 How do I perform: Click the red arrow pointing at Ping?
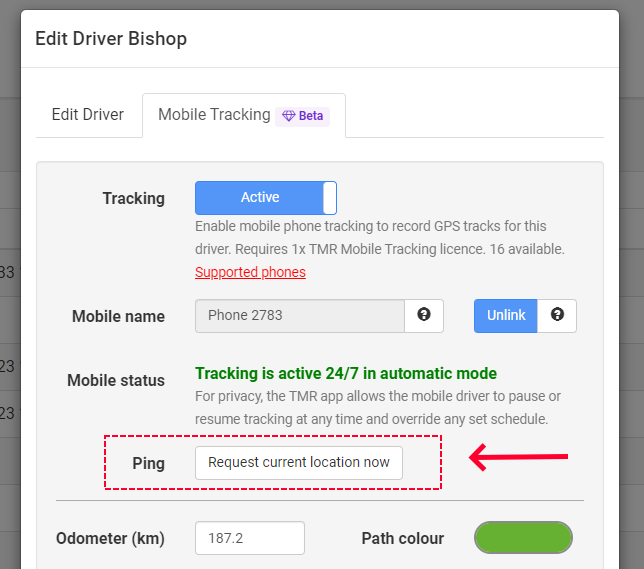coord(518,457)
